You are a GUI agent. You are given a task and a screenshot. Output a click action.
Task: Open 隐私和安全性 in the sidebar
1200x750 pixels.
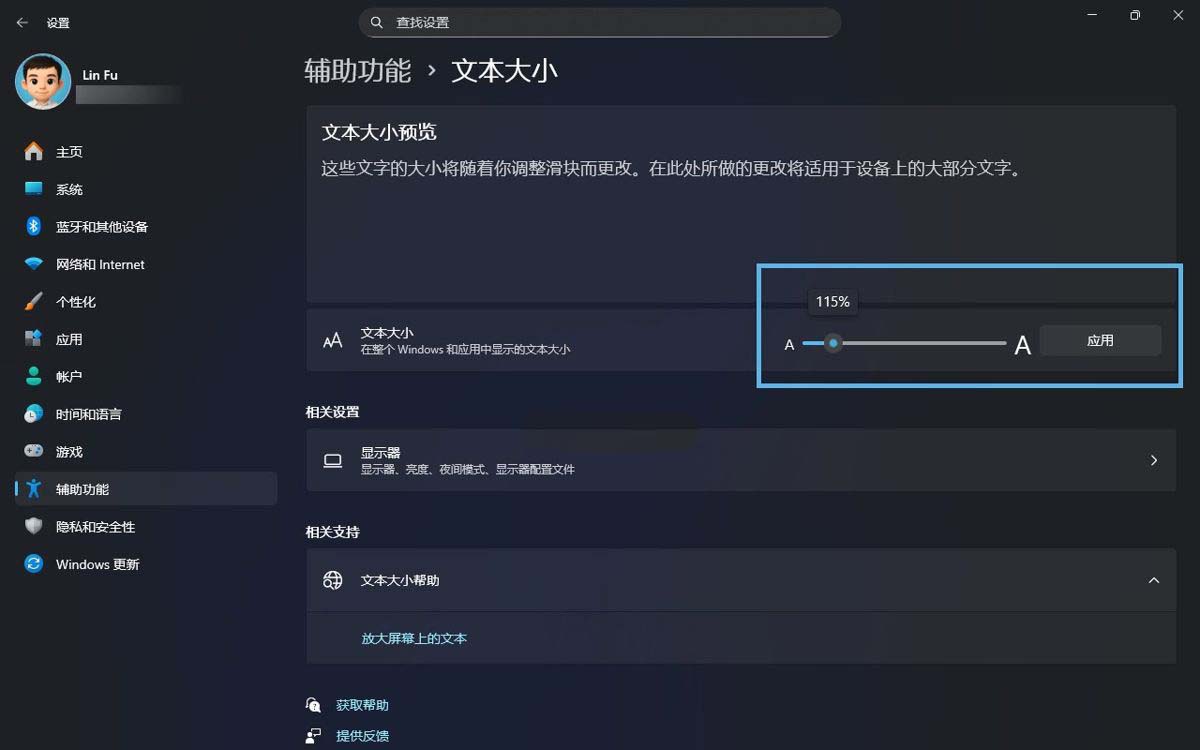click(x=95, y=527)
